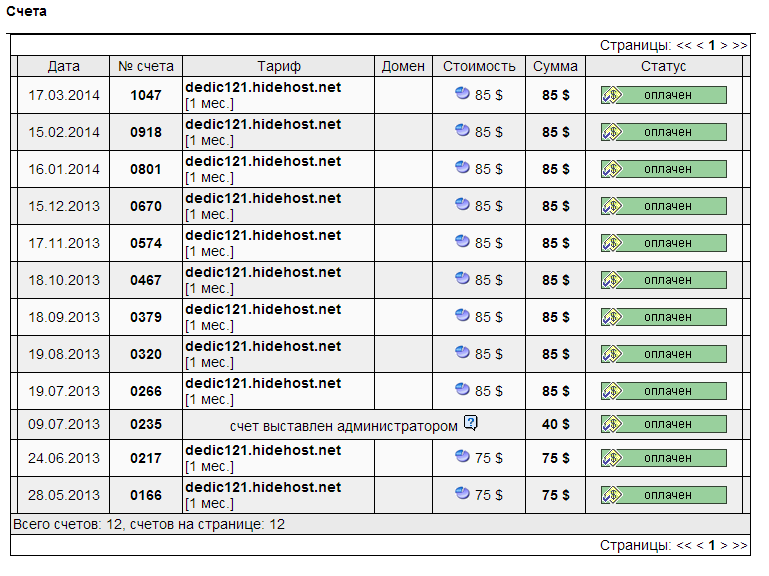Go to next page using bottom > link

[723, 546]
